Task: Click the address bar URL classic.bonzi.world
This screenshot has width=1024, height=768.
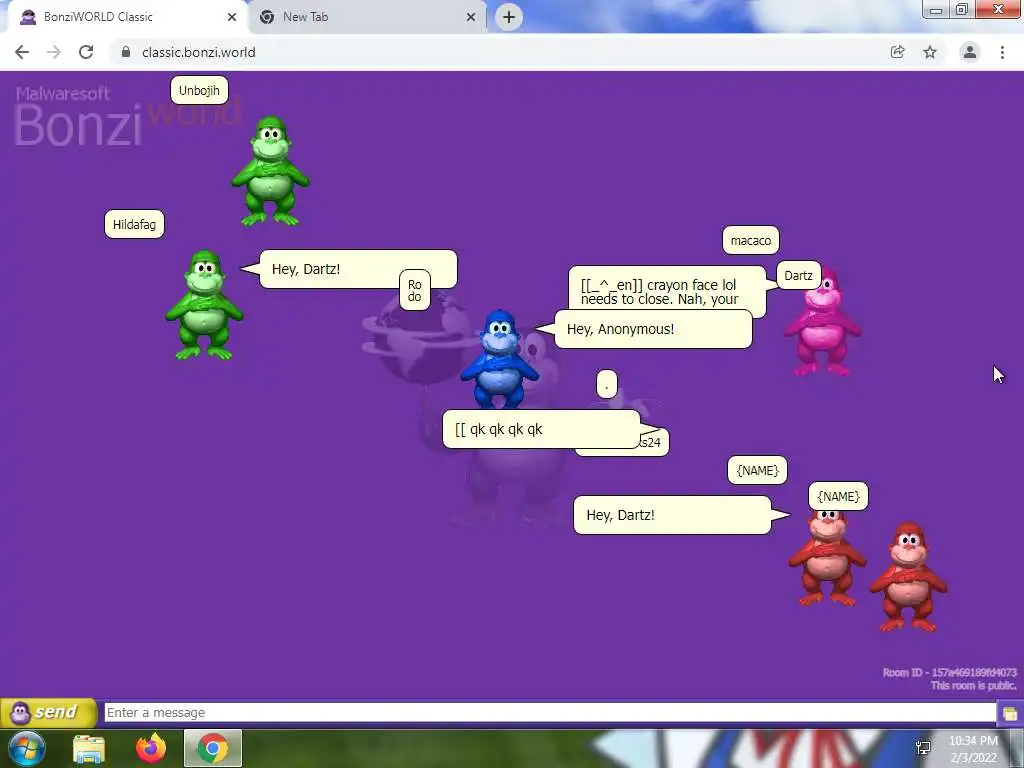Action: [199, 52]
